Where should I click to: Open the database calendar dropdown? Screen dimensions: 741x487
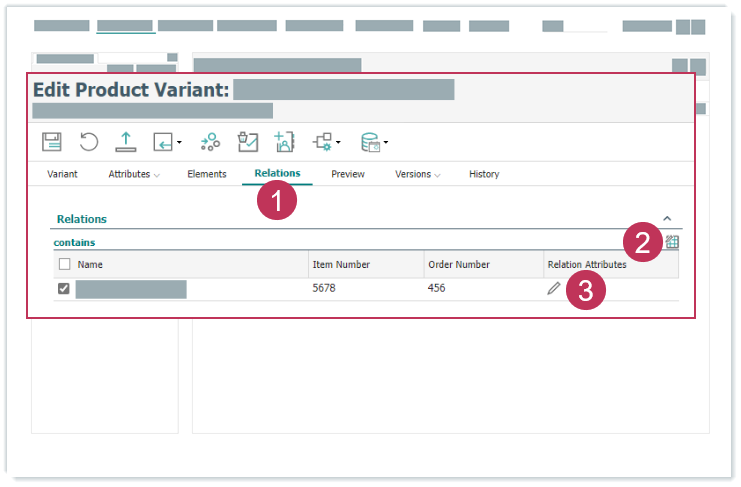point(374,142)
